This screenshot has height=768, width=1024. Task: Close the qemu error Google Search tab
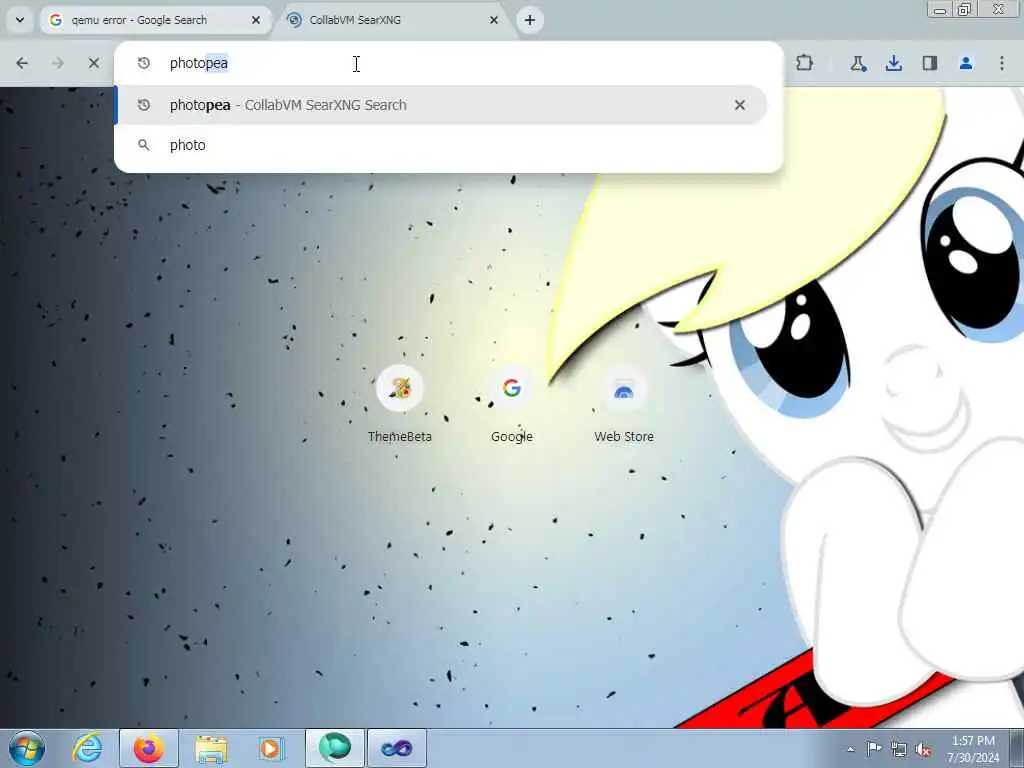256,20
